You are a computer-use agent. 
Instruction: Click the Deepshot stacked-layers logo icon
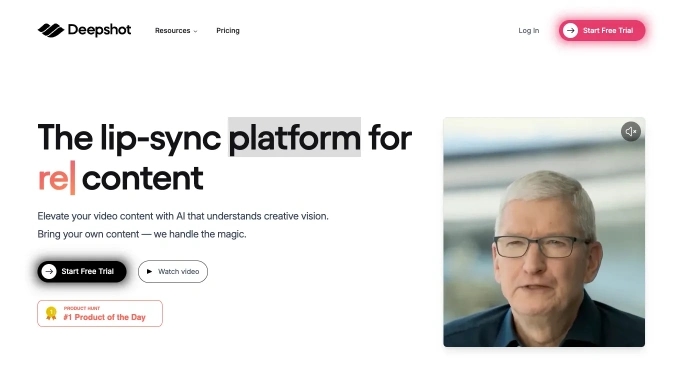tap(51, 30)
